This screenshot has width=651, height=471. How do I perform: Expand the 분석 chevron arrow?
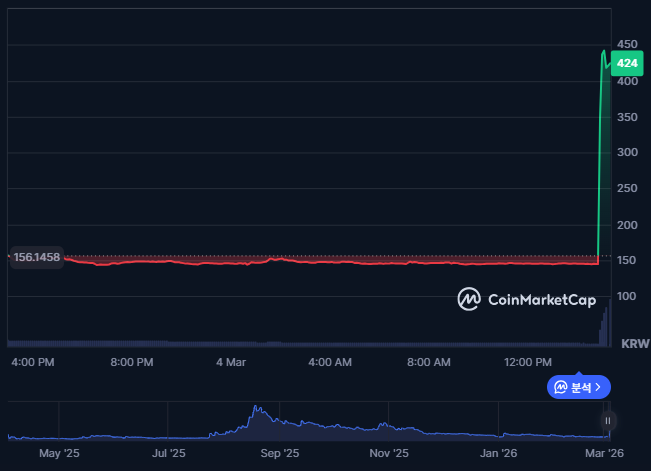pyautogui.click(x=598, y=387)
